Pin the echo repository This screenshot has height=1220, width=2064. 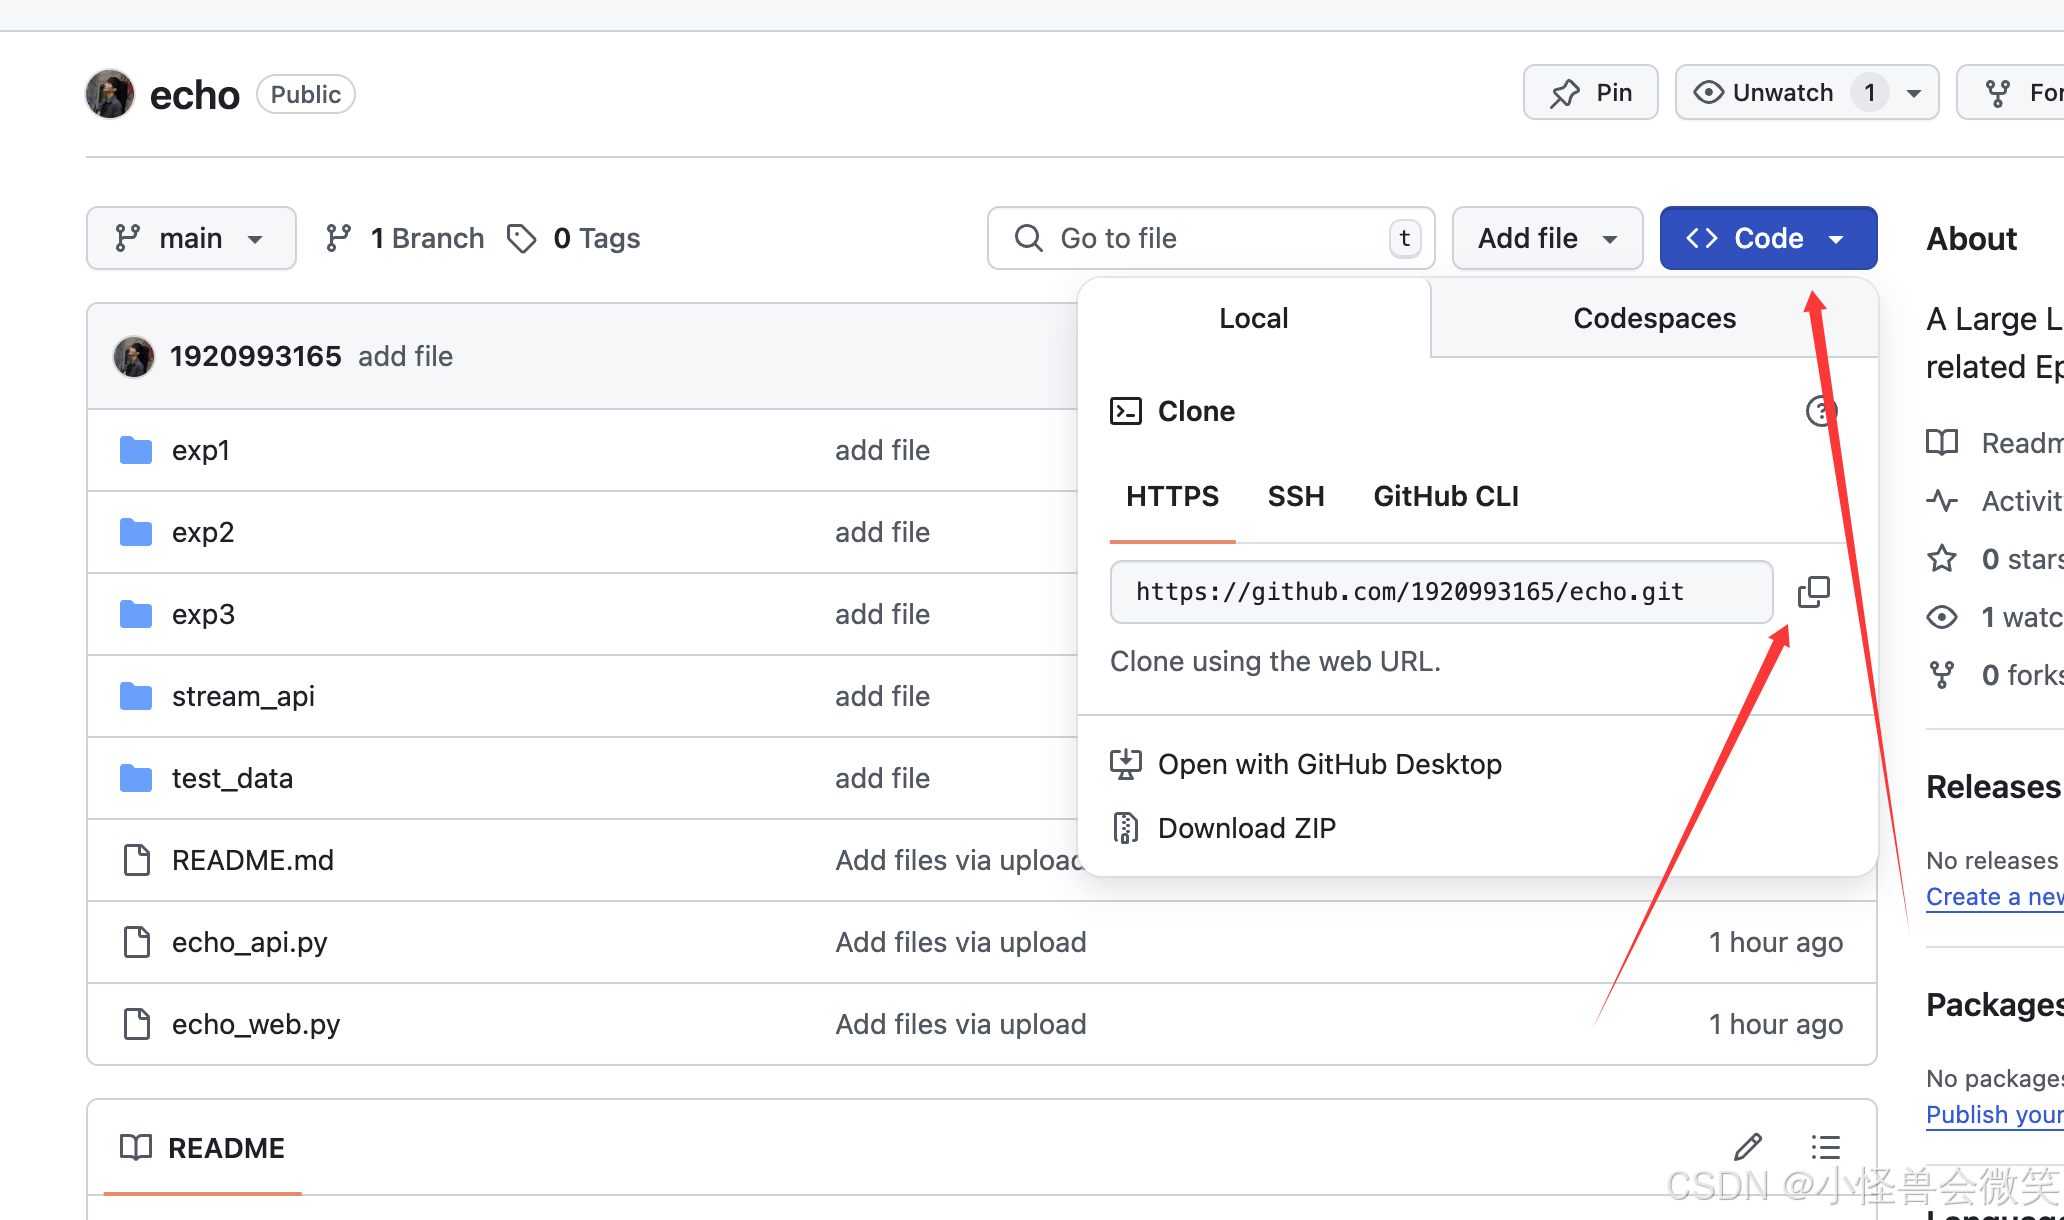(x=1590, y=93)
